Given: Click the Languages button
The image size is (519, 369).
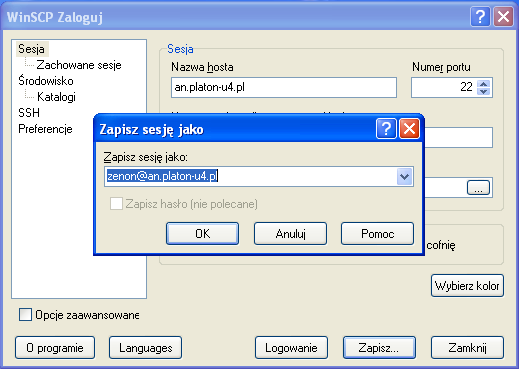Looking at the screenshot, I should pos(146,348).
